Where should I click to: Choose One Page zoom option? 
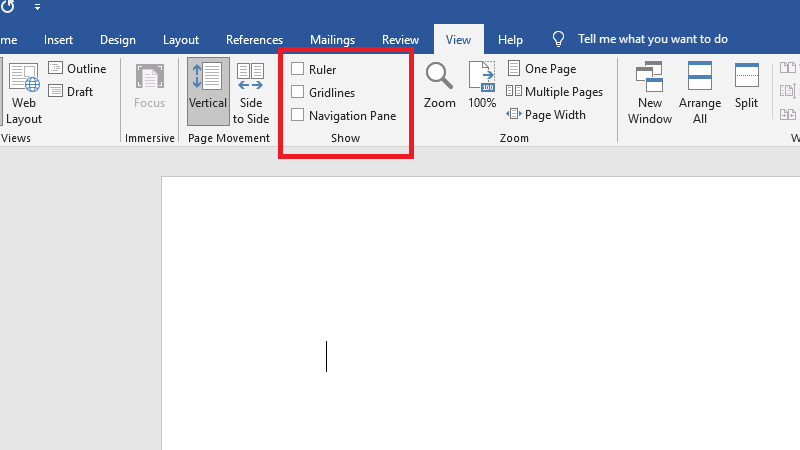(x=542, y=69)
